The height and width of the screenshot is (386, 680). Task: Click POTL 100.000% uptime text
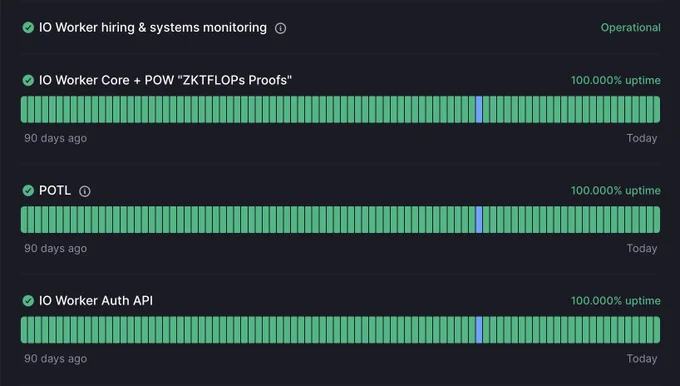(x=616, y=190)
